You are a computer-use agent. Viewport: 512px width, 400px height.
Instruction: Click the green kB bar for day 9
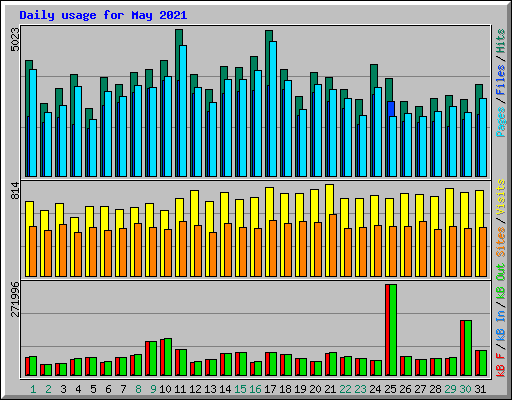pyautogui.click(x=153, y=358)
